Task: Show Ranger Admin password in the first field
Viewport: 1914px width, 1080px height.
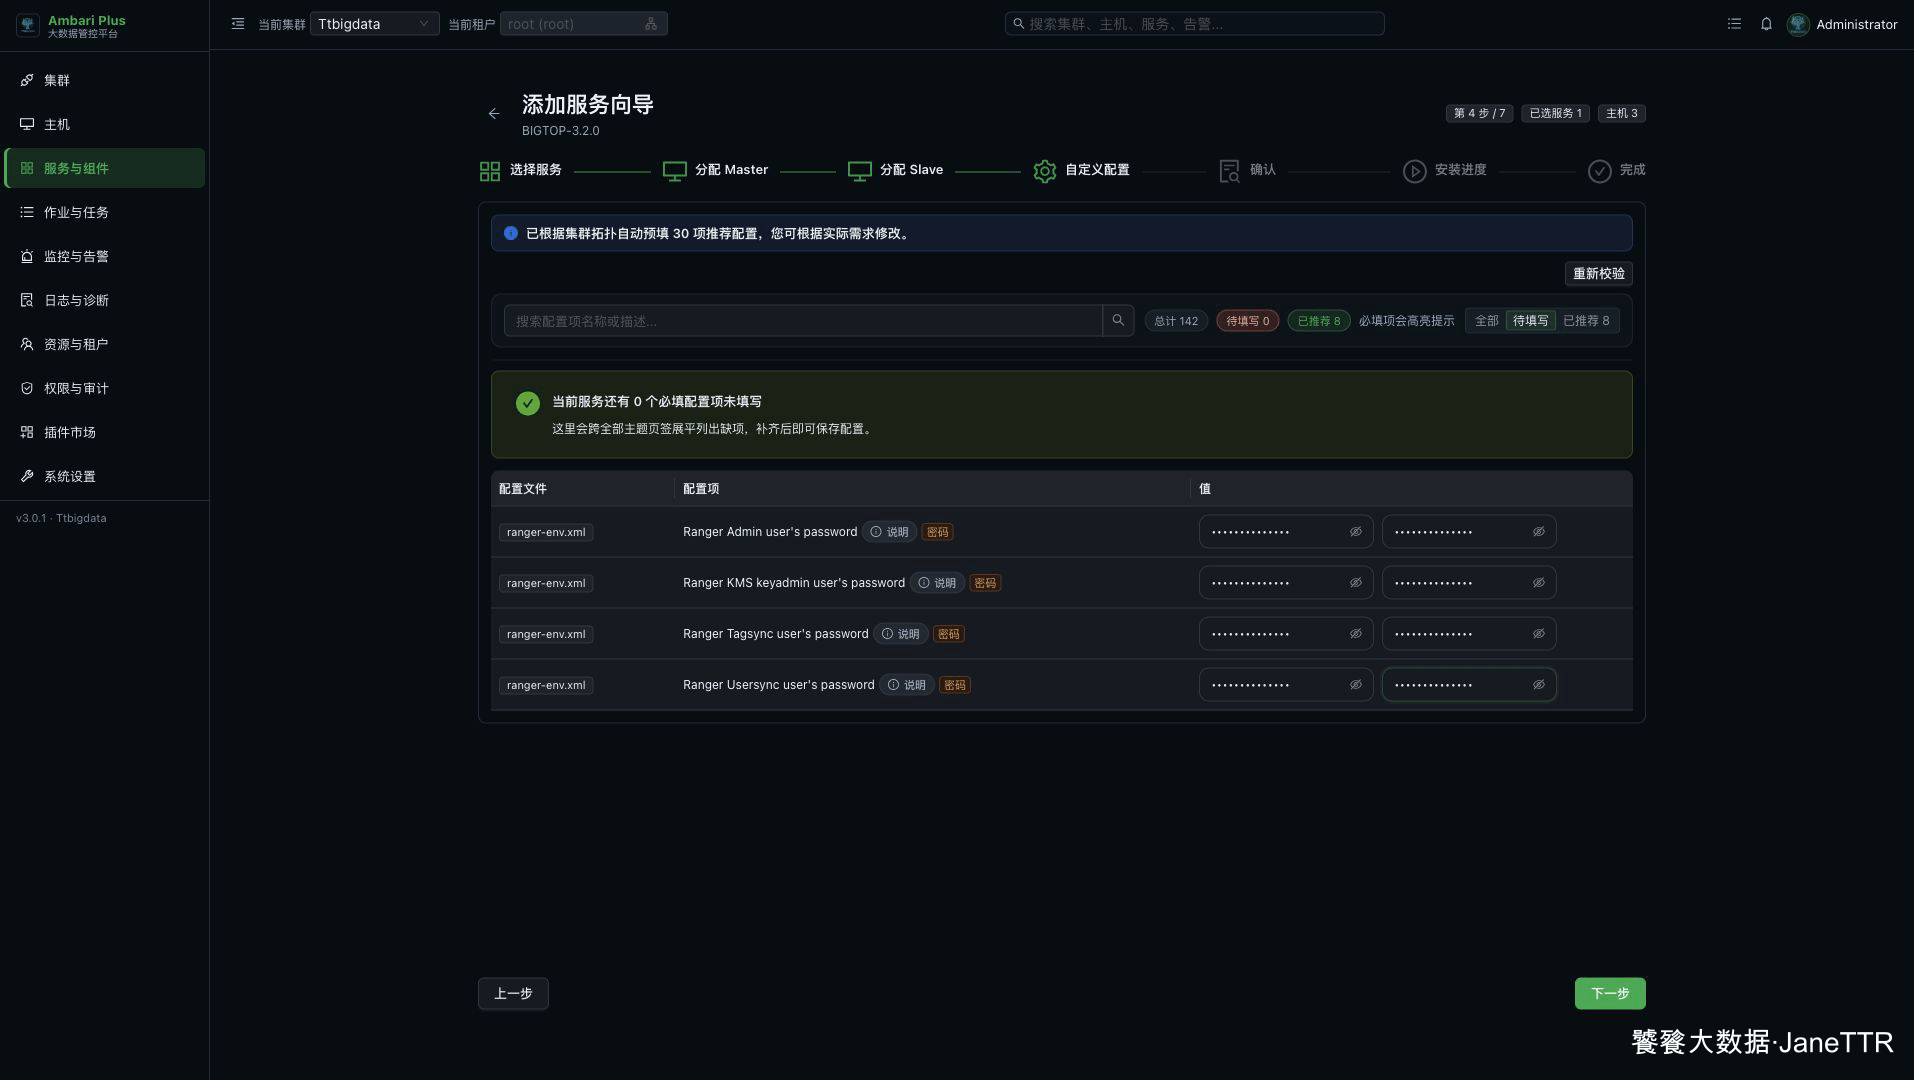Action: [1356, 532]
